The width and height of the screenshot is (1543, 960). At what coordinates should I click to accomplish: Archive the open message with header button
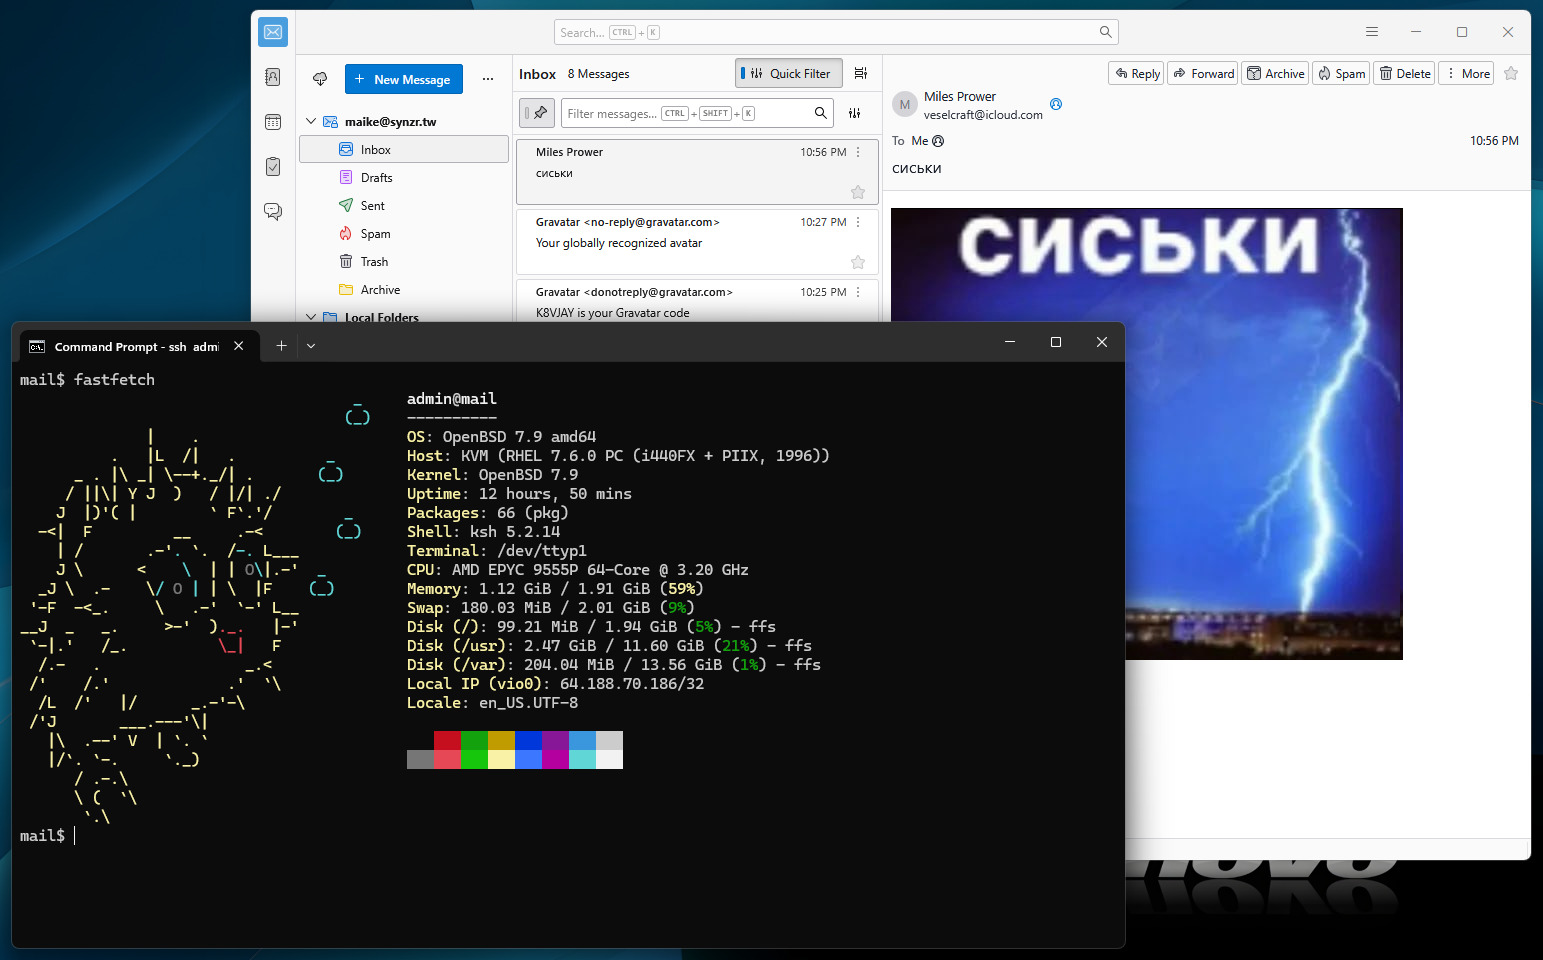(x=1275, y=73)
